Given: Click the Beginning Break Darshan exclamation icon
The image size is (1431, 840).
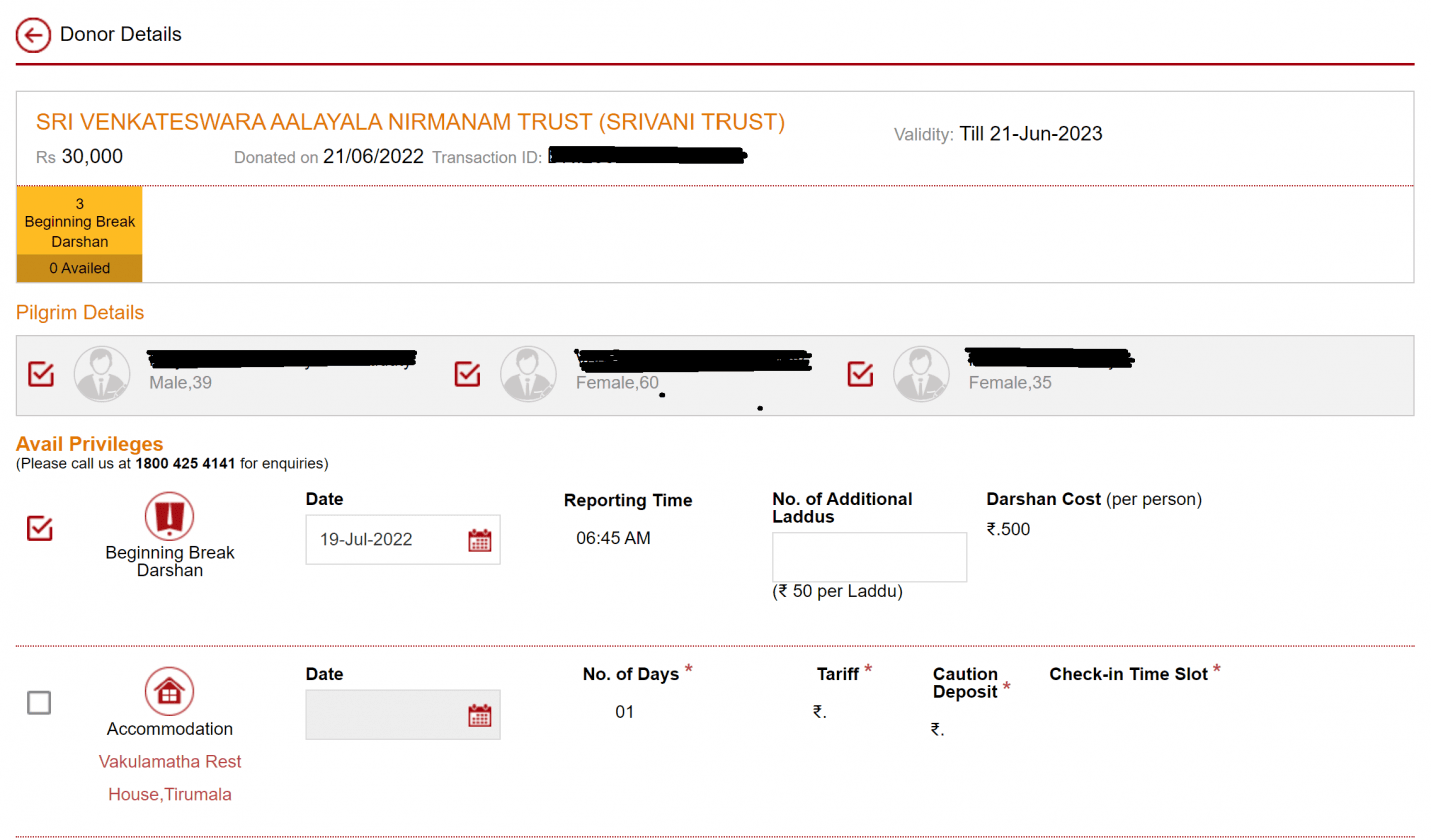Looking at the screenshot, I should point(169,517).
